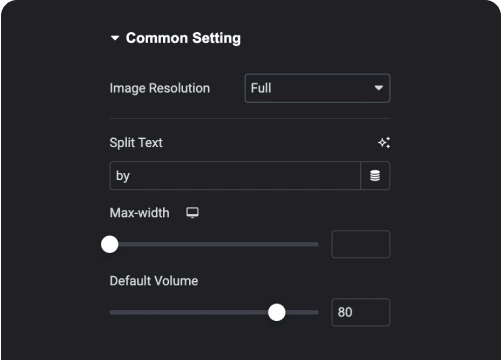Open the dynamic tags database icon
This screenshot has width=501, height=360.
click(375, 176)
